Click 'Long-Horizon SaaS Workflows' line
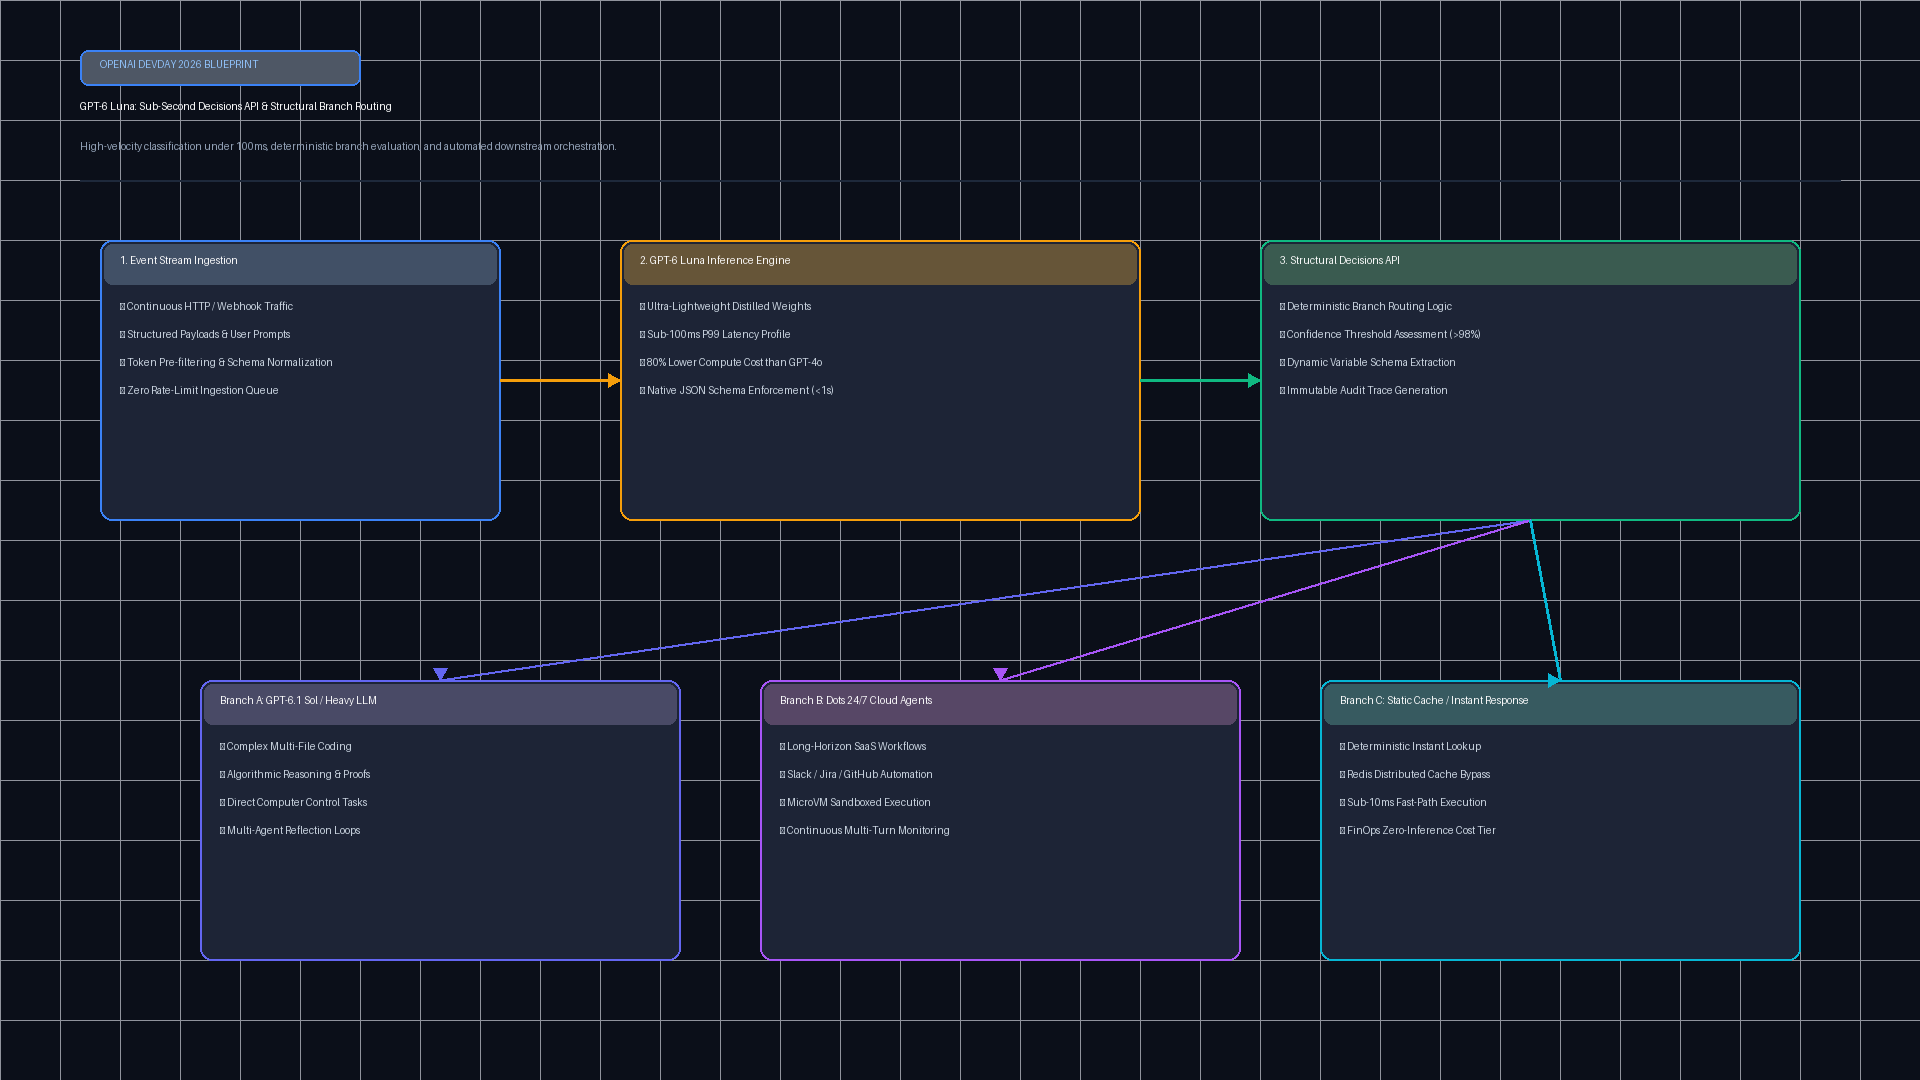 click(853, 747)
